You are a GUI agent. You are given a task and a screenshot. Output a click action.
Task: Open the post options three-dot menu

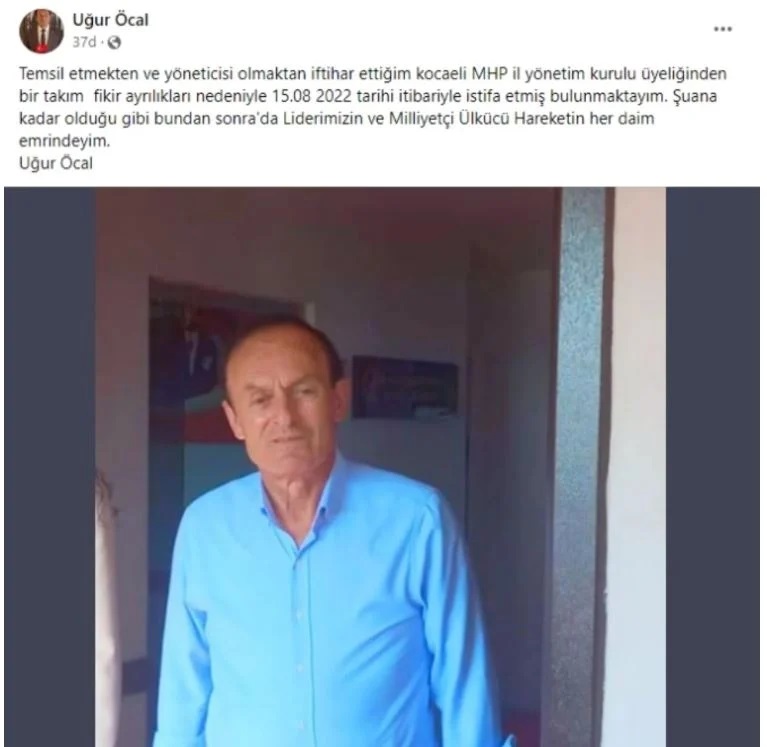coord(722,29)
